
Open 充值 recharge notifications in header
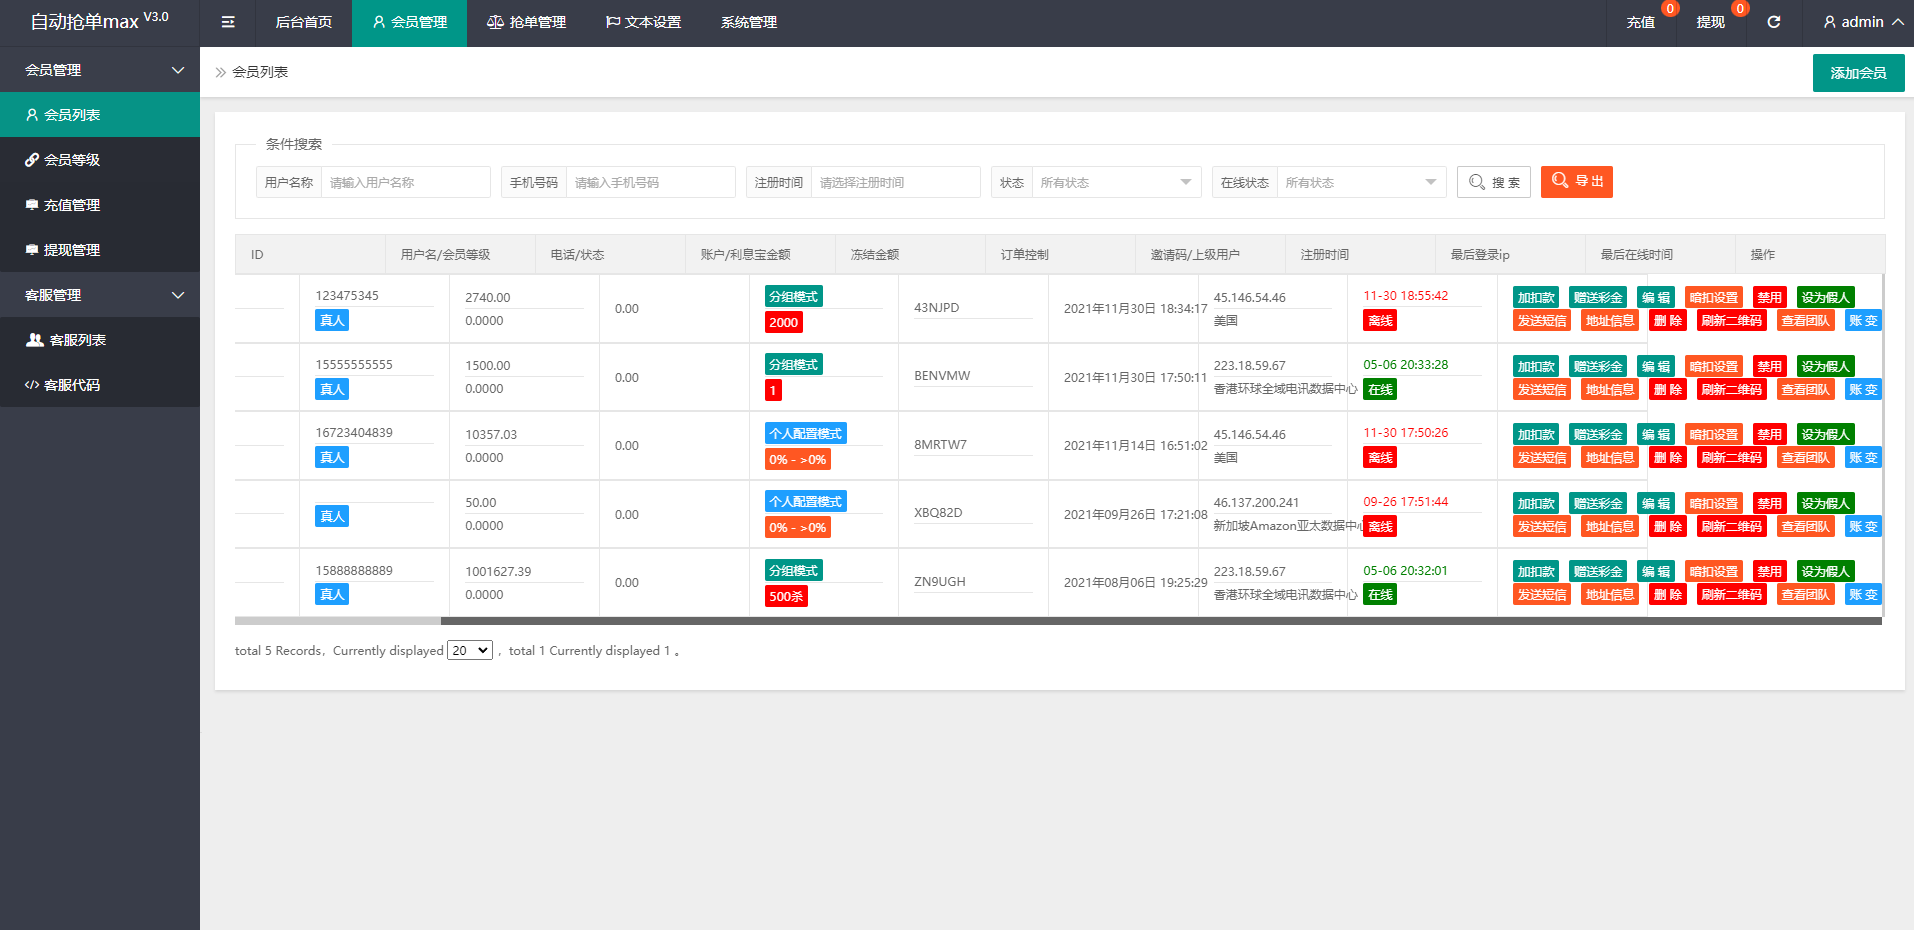tap(1640, 22)
